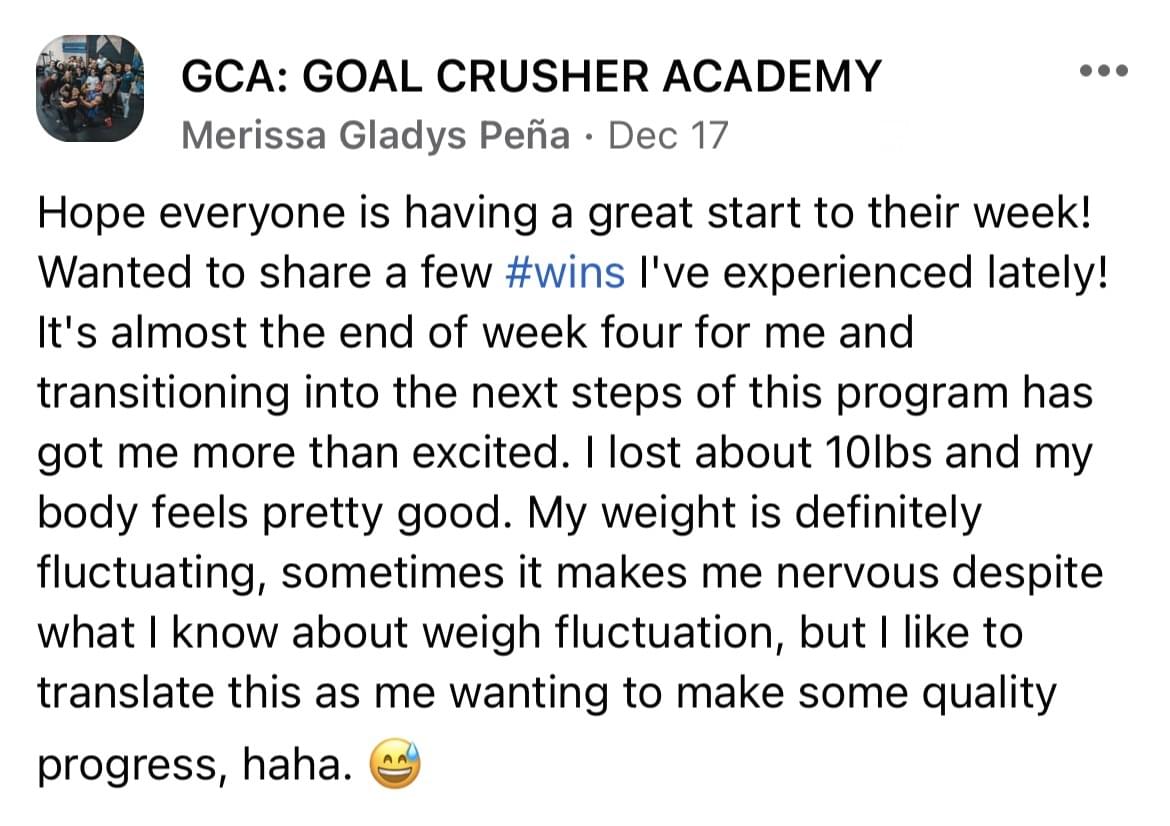Click the phrase "weigh fluctuation" in the post
Screen dimensions: 1170x826
[603, 633]
